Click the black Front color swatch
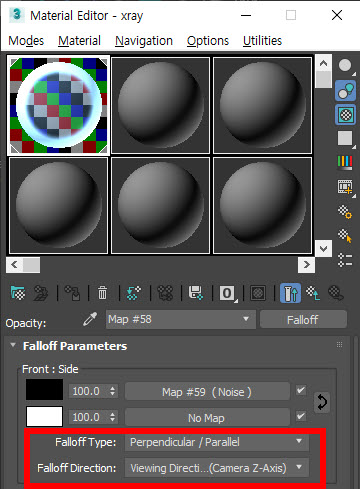Screen dimensions: 360x489 coord(44,389)
